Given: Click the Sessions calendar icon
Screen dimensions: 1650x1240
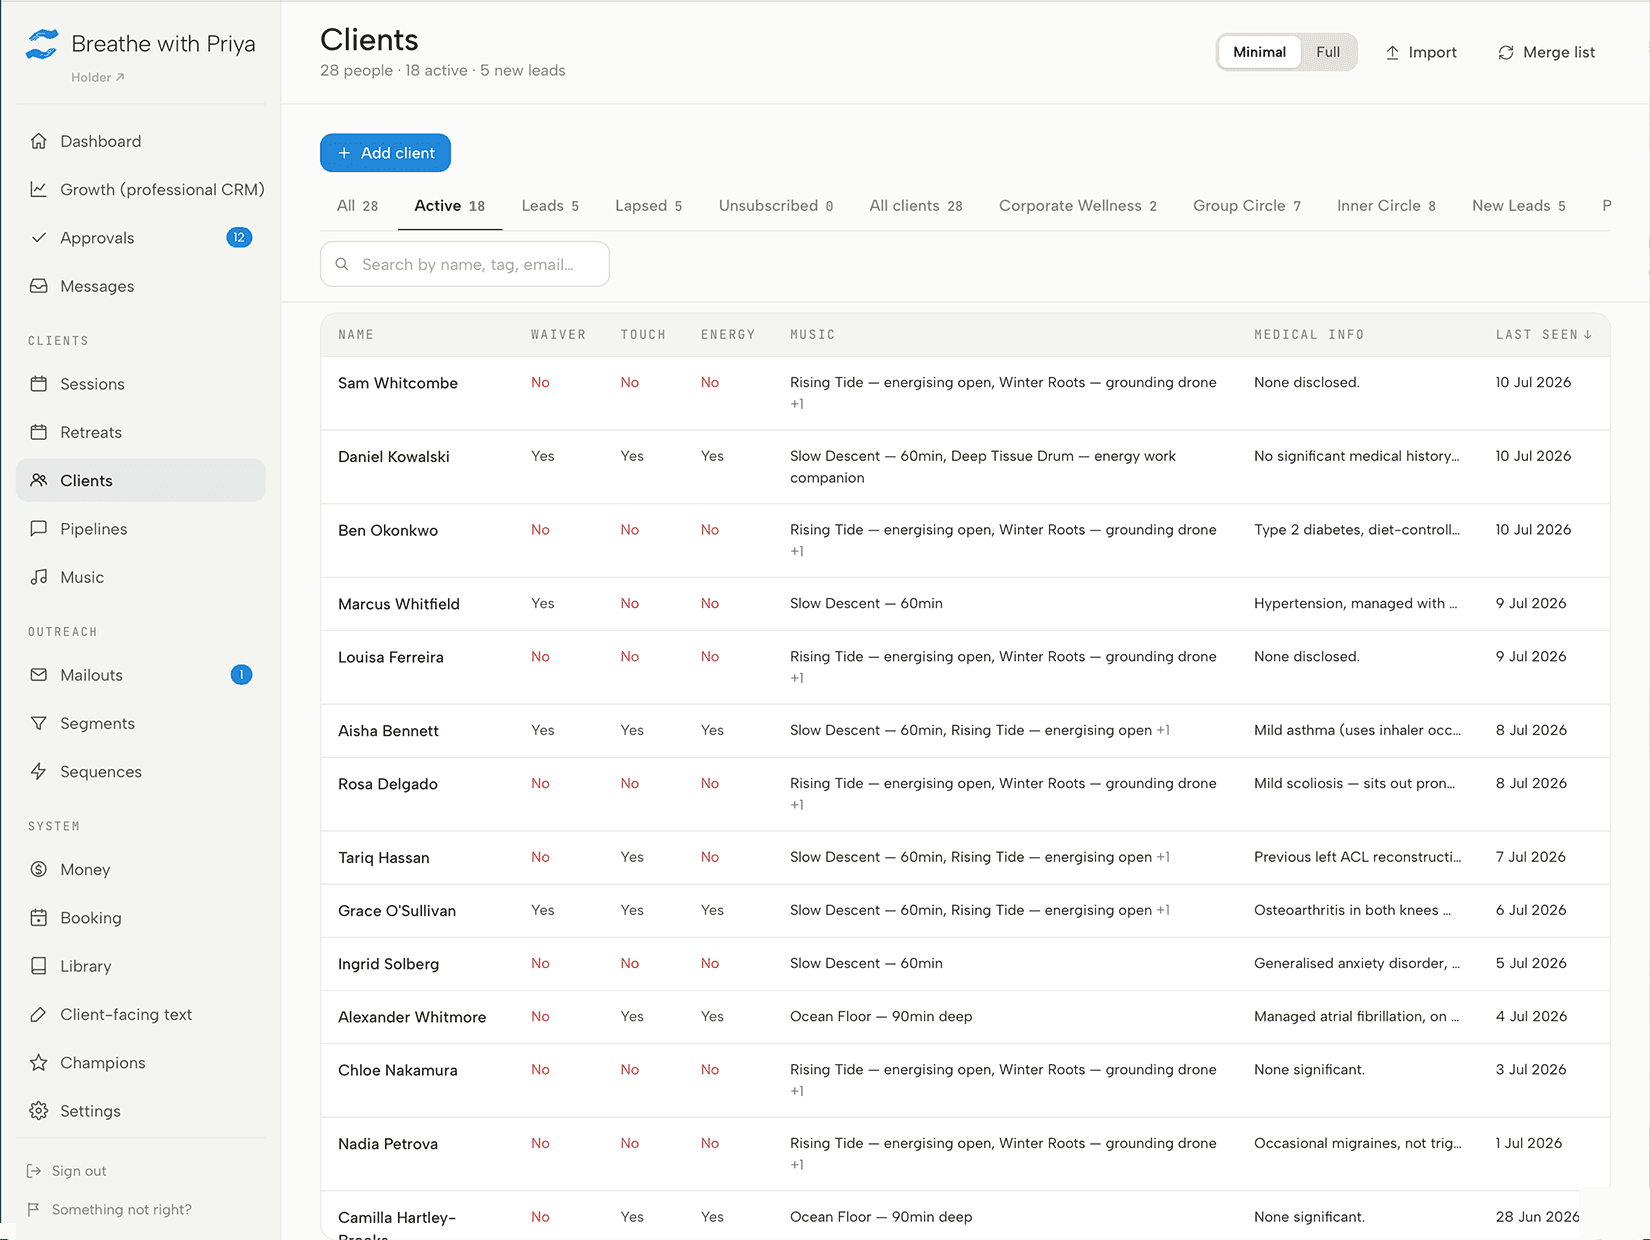Looking at the screenshot, I should 39,384.
